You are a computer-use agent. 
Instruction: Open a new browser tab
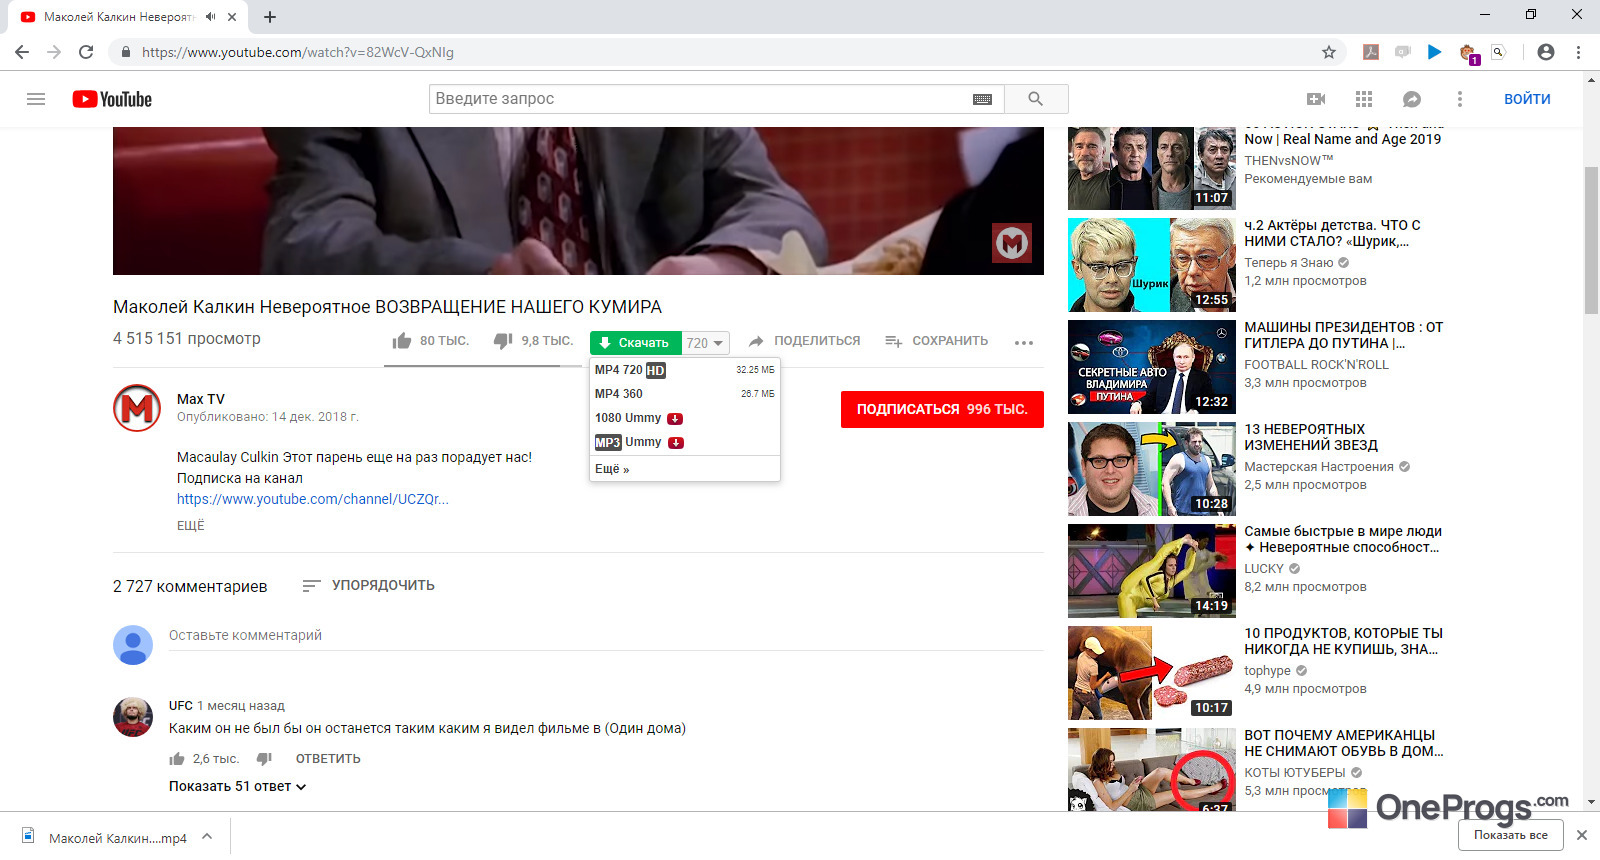270,16
